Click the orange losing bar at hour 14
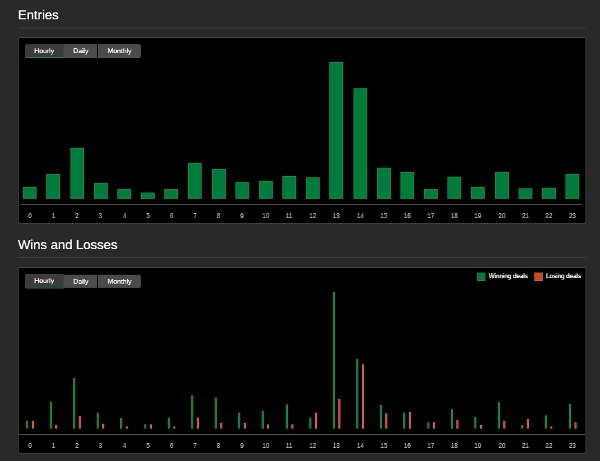Image resolution: width=600 pixels, height=461 pixels. (x=362, y=396)
